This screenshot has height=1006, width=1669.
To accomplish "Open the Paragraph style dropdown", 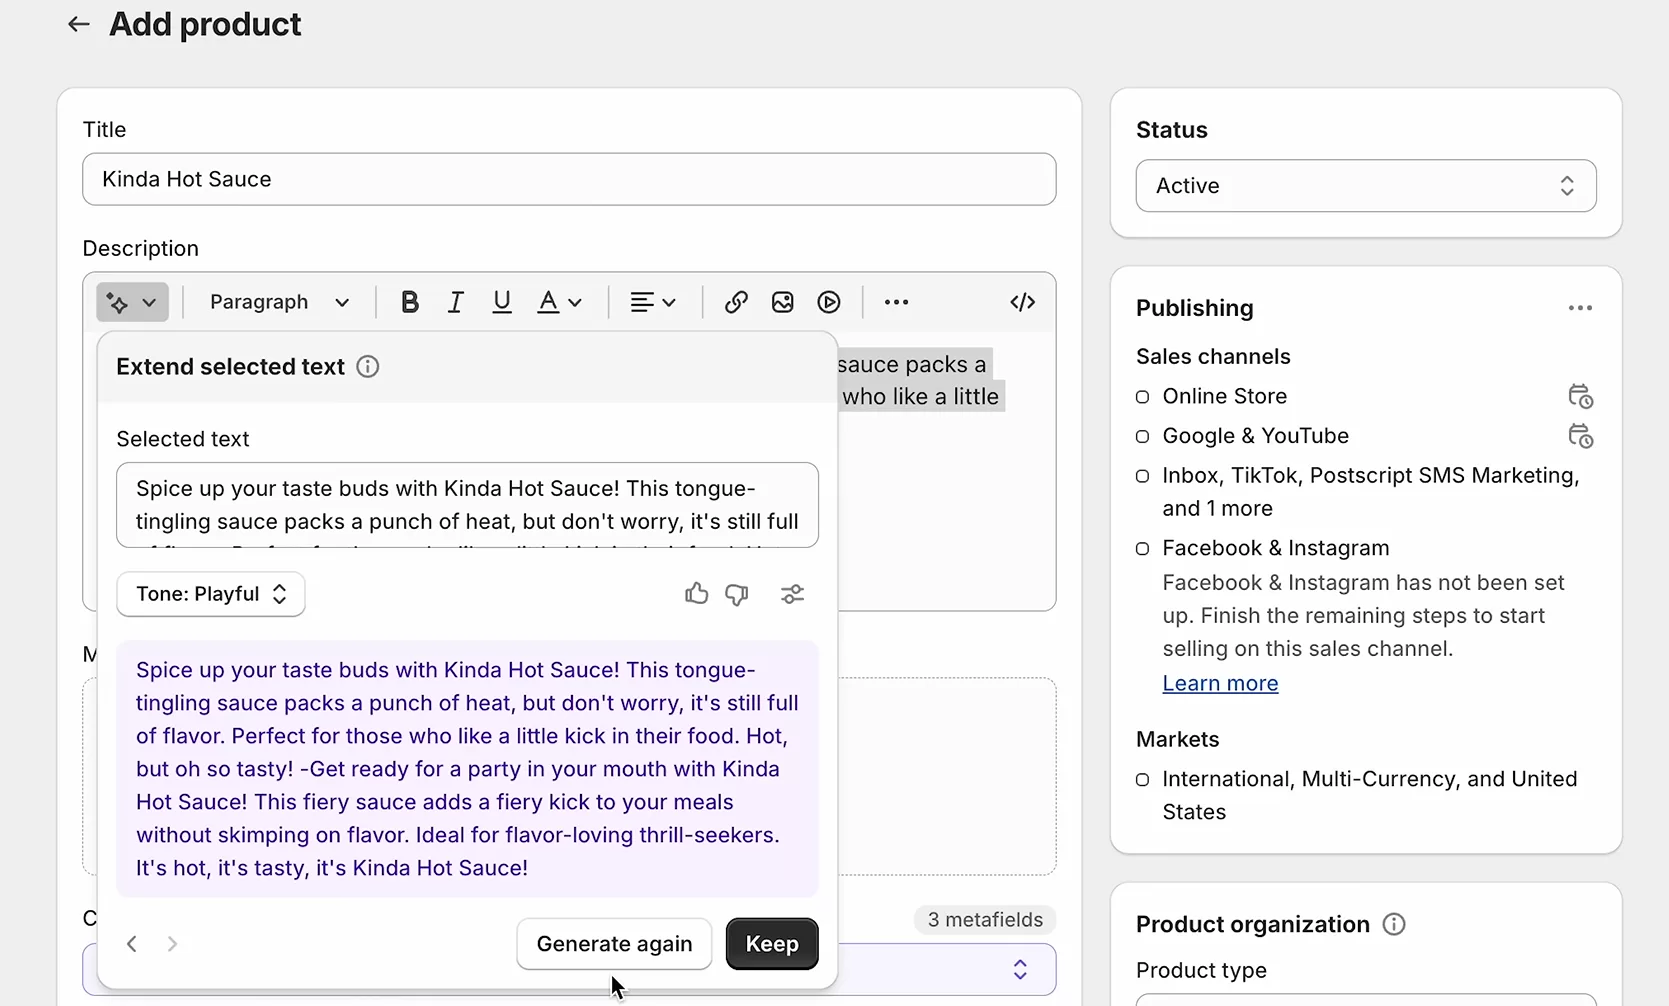I will [279, 302].
